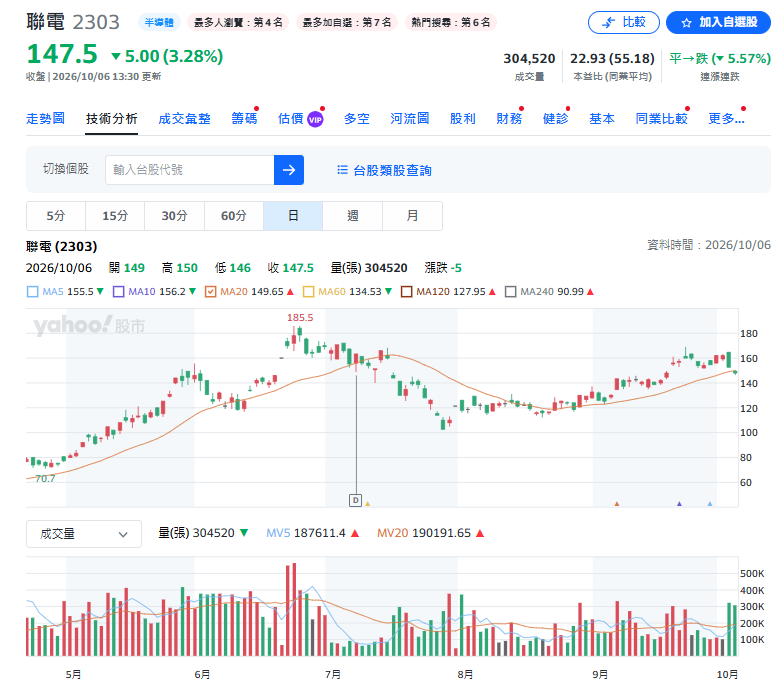The width and height of the screenshot is (776, 690).
Task: Open the 河流圖 tab
Action: point(410,119)
